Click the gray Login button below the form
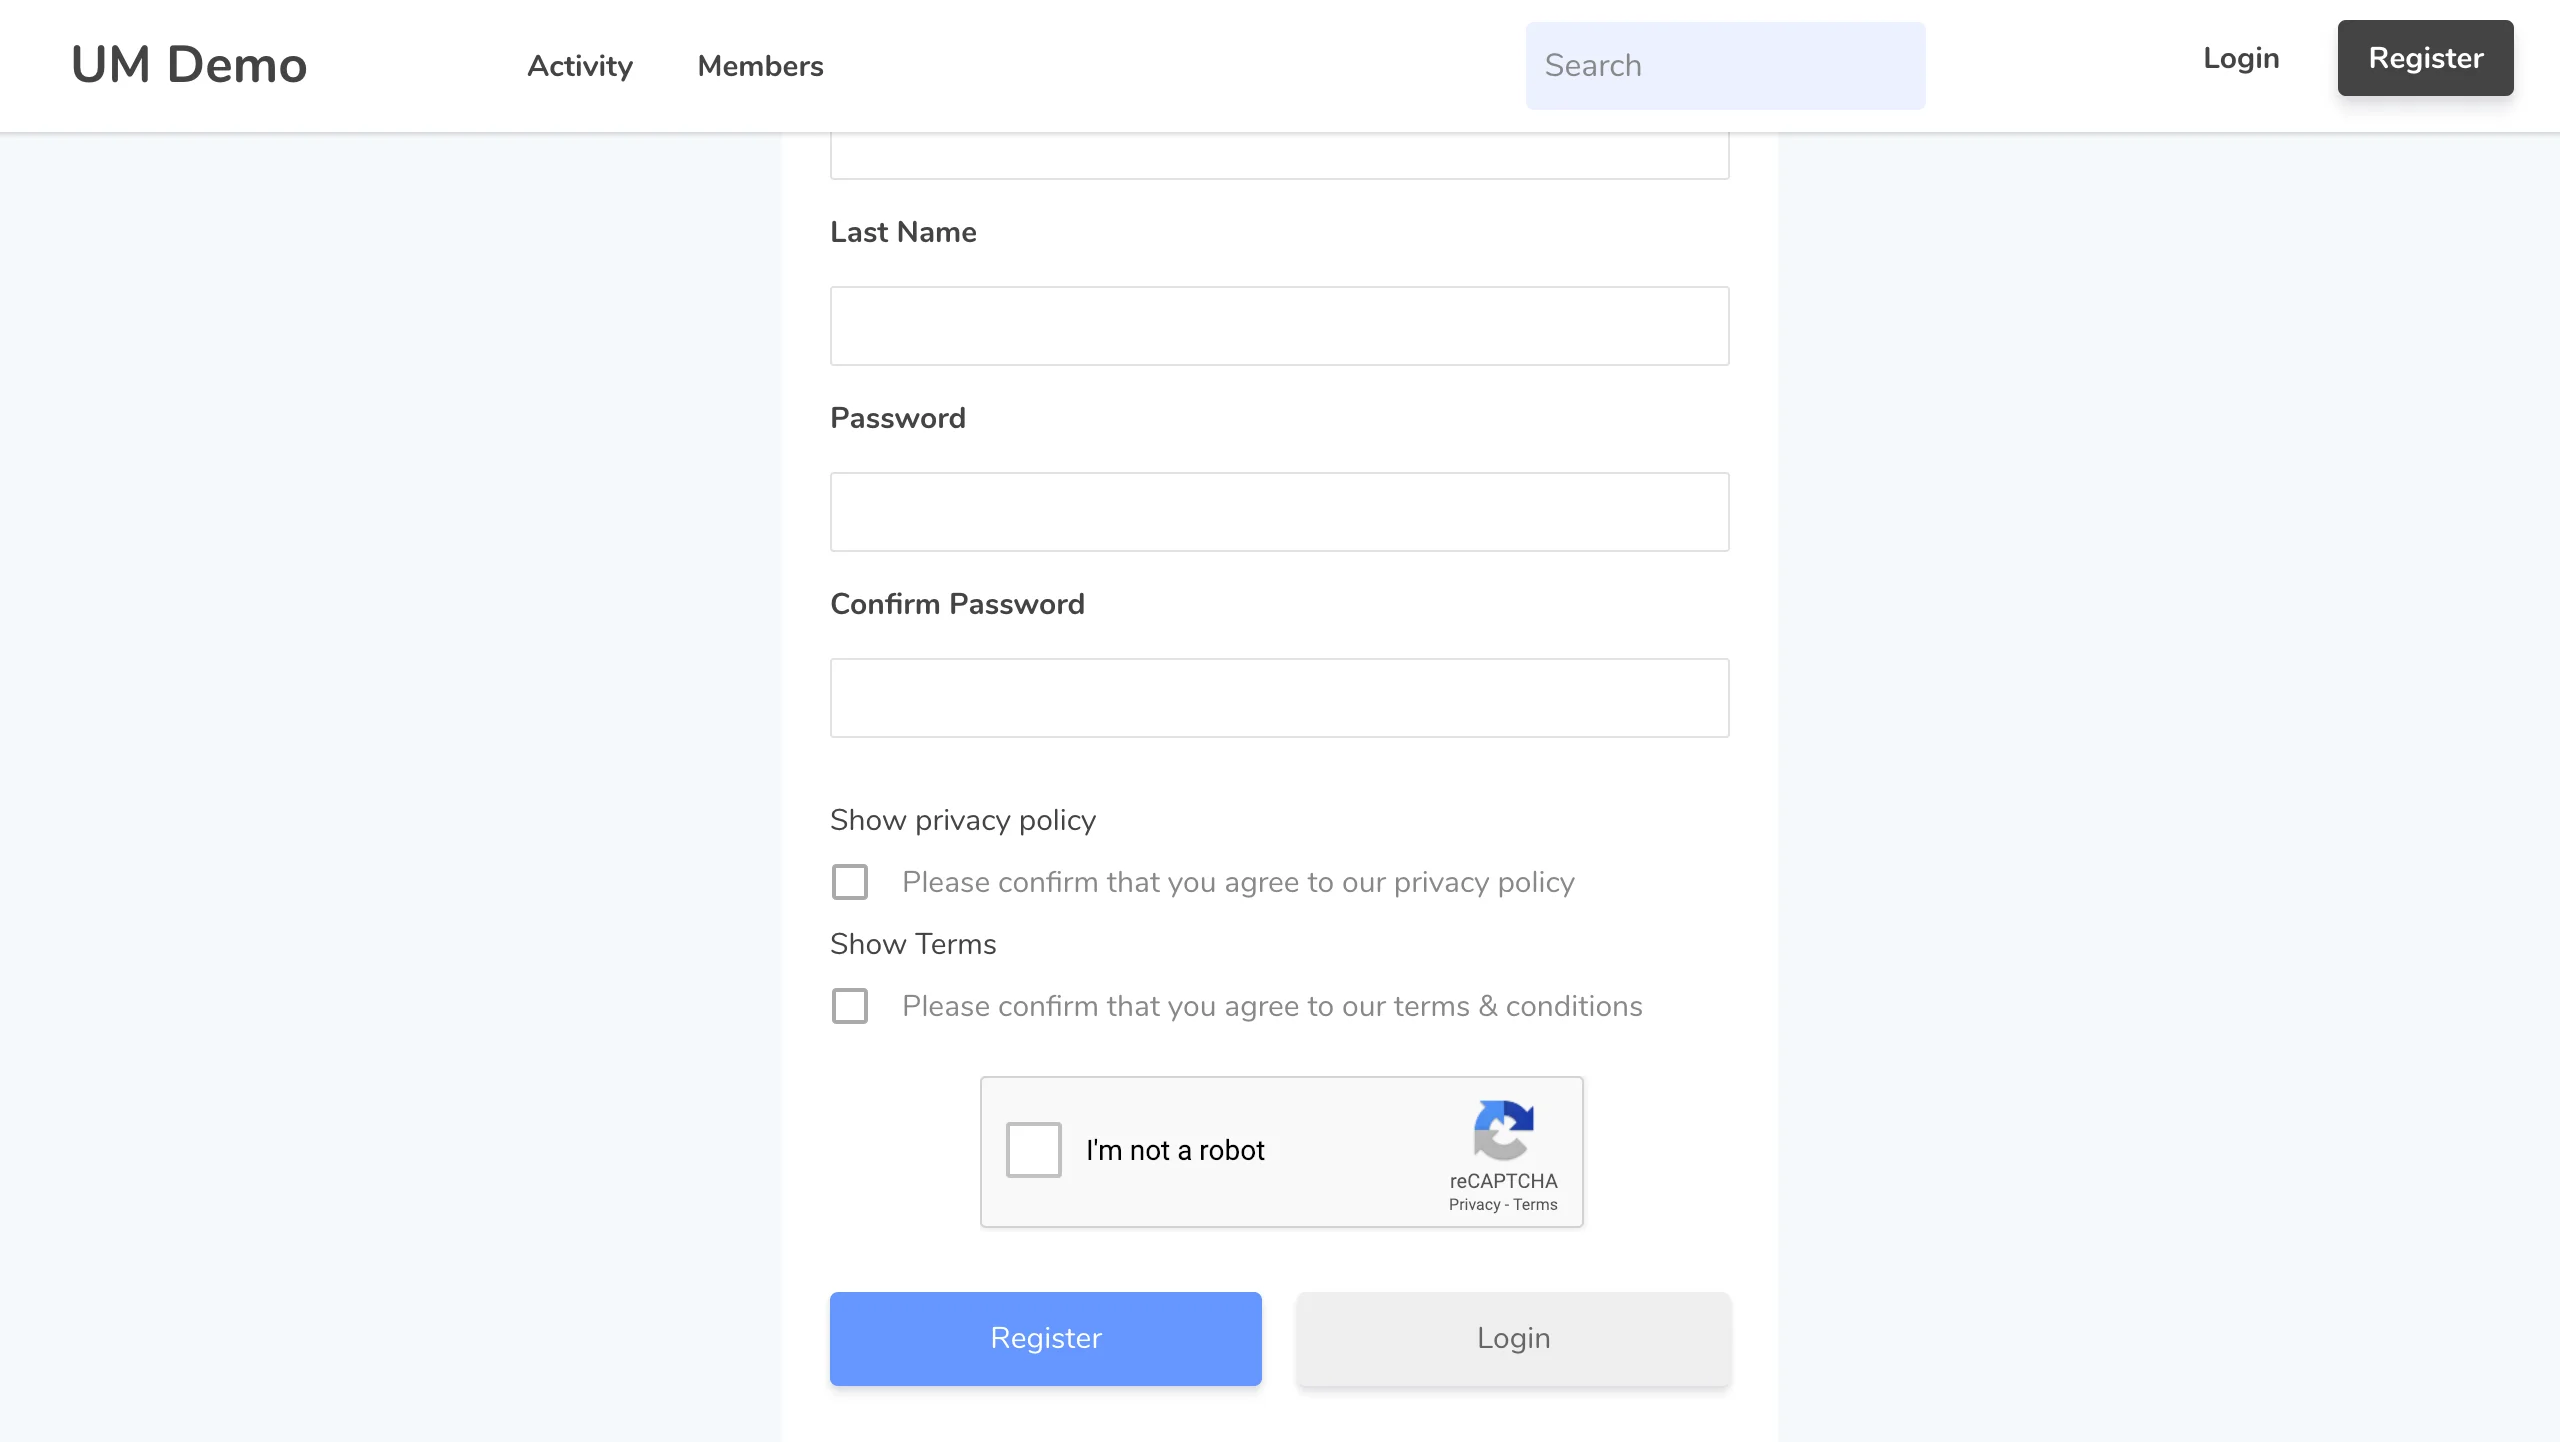Screen dimensions: 2560x1442 tap(1511, 1338)
